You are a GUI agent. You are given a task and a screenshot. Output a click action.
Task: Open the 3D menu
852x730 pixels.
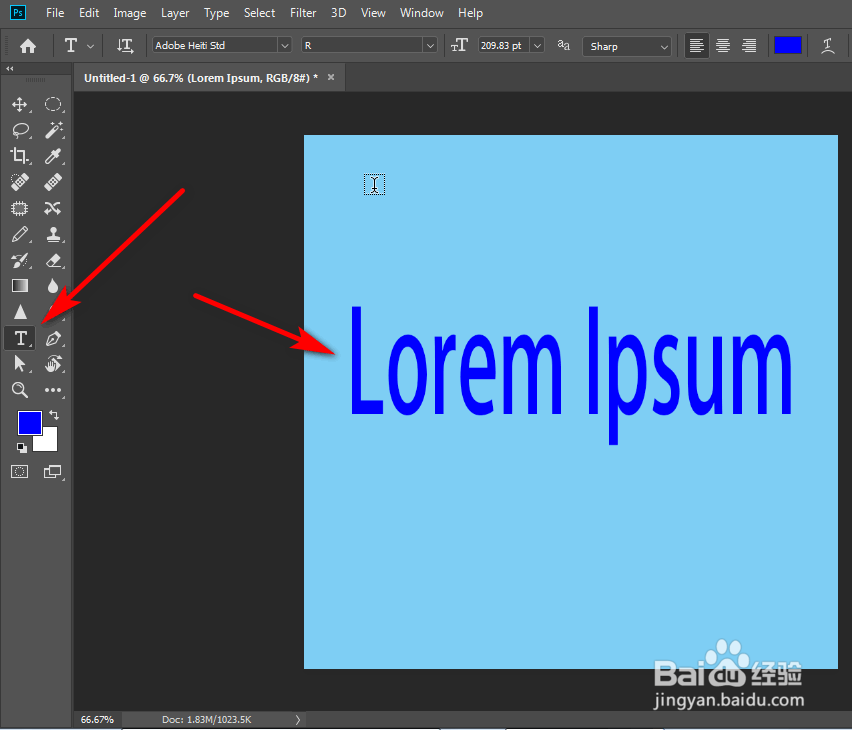click(339, 13)
